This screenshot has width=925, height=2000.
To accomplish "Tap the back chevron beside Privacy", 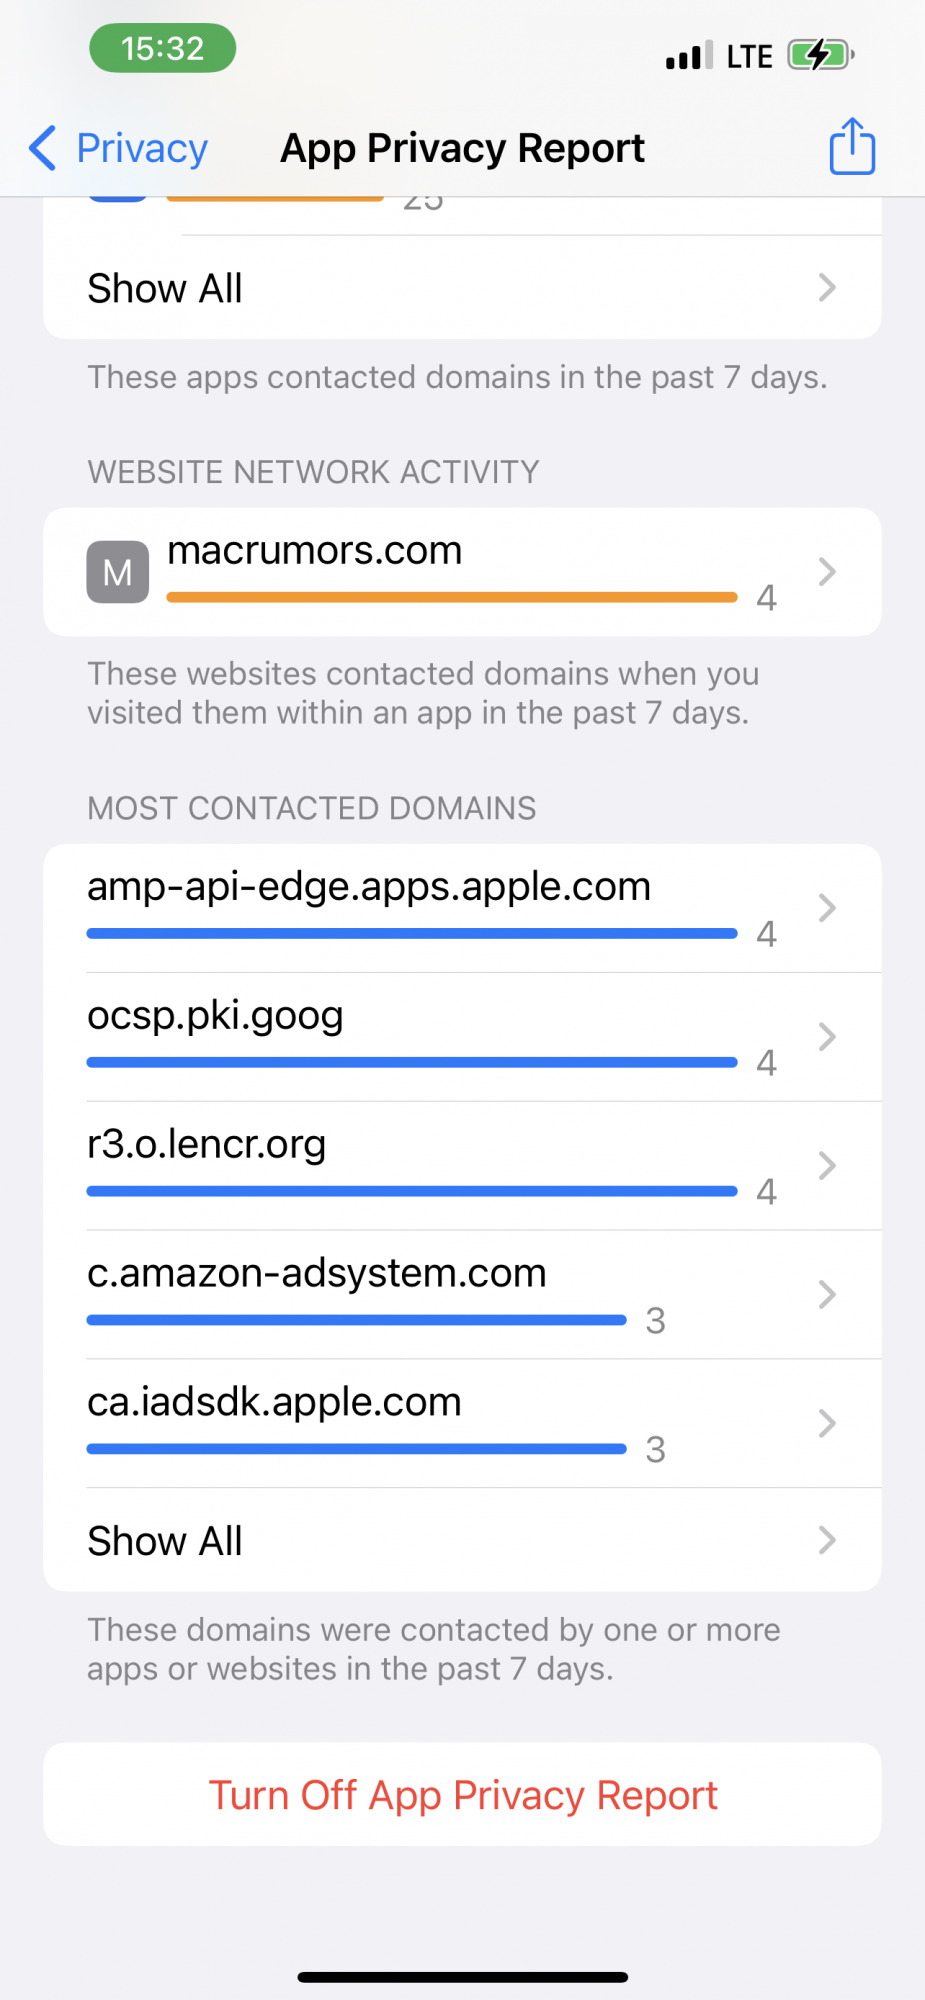I will point(43,148).
